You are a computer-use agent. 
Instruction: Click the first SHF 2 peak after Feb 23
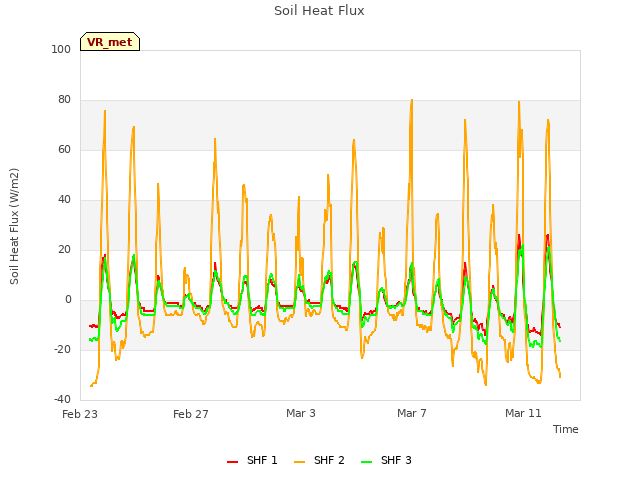click(x=105, y=111)
